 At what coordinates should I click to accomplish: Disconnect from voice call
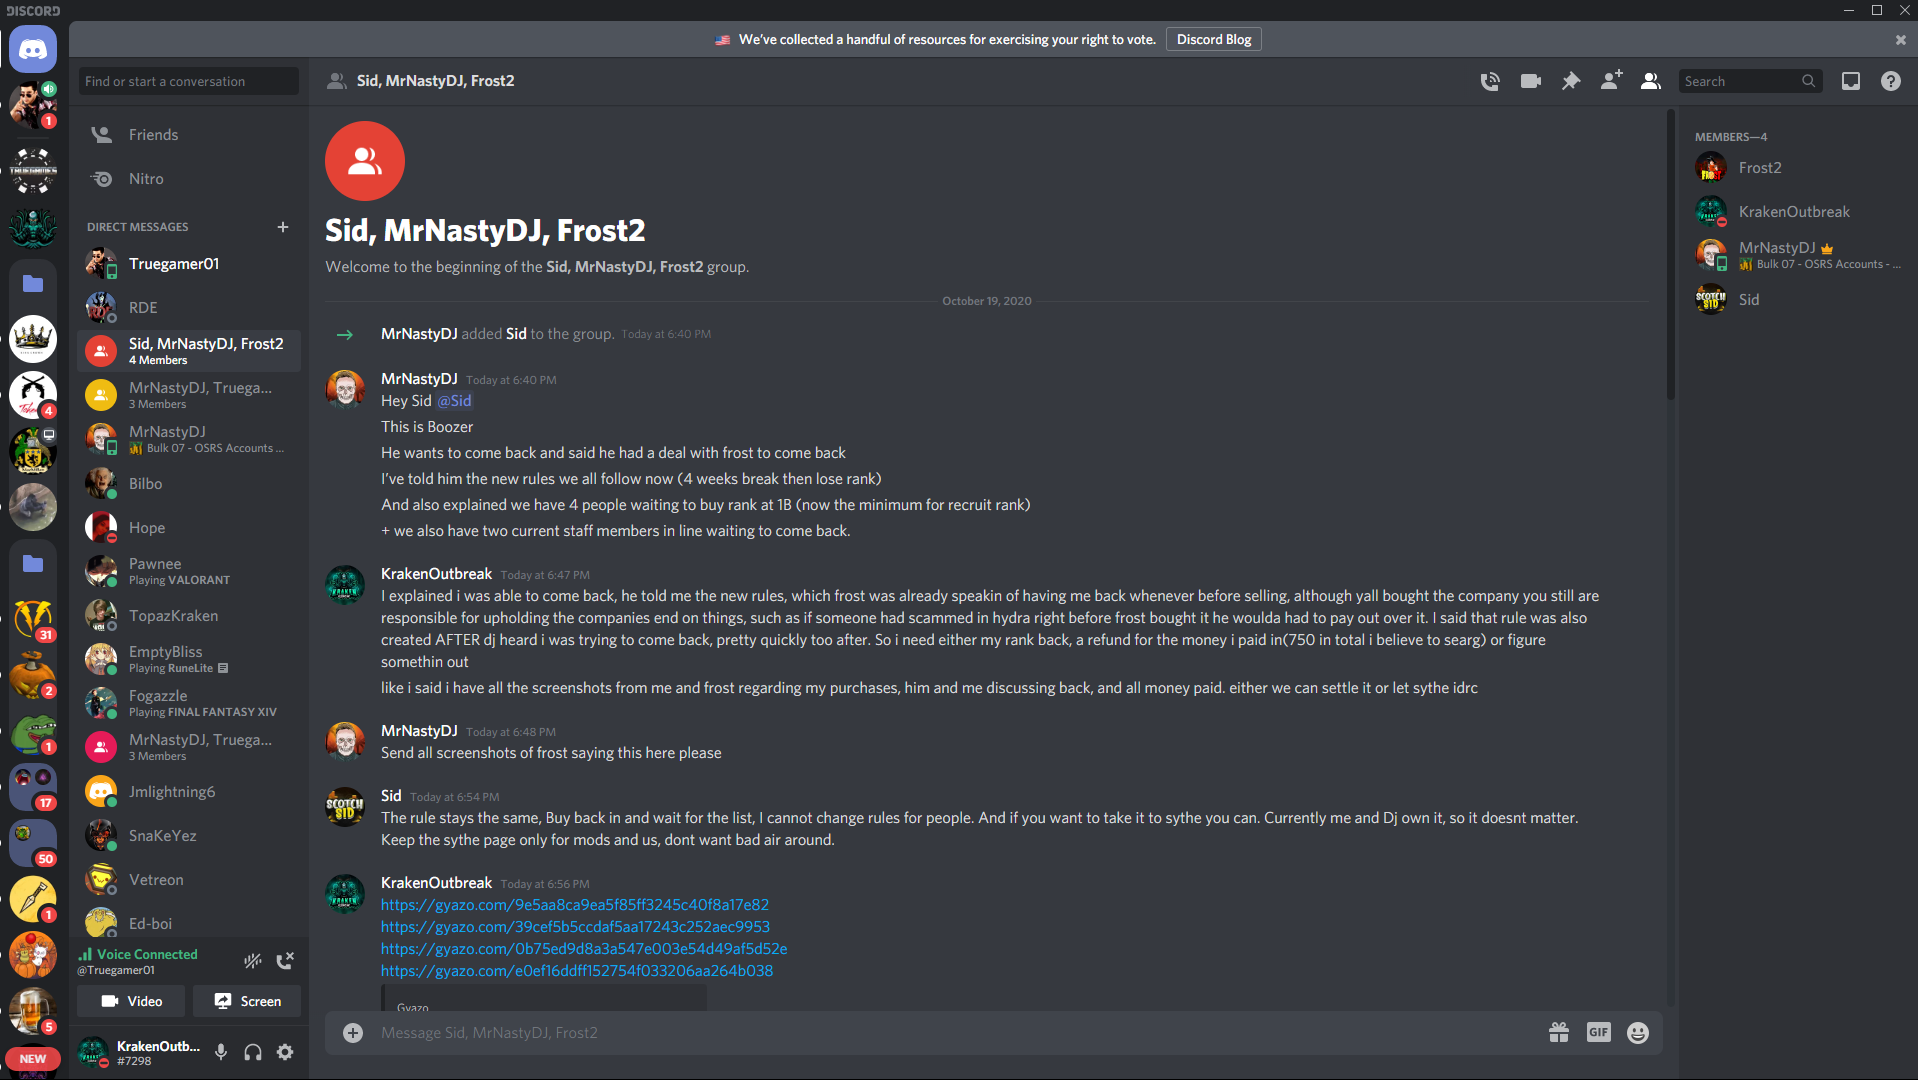285,961
